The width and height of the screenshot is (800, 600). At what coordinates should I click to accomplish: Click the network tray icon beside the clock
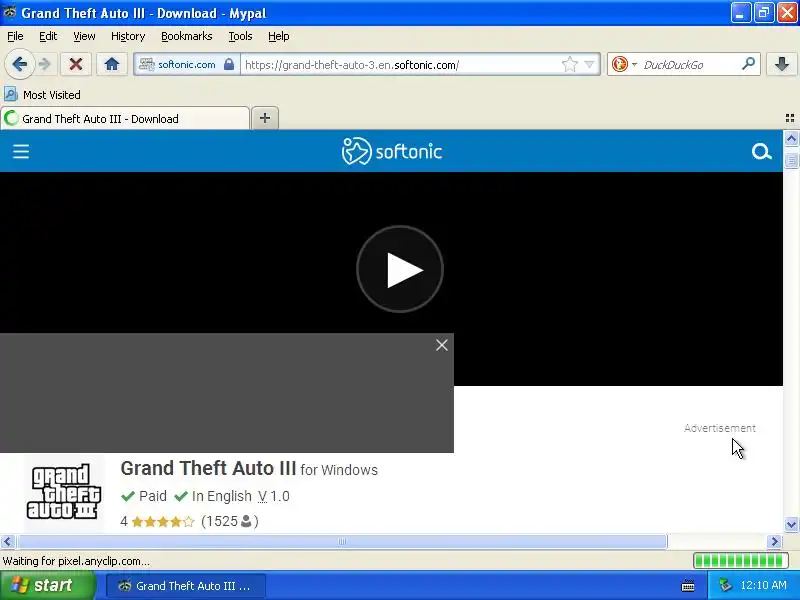point(725,585)
